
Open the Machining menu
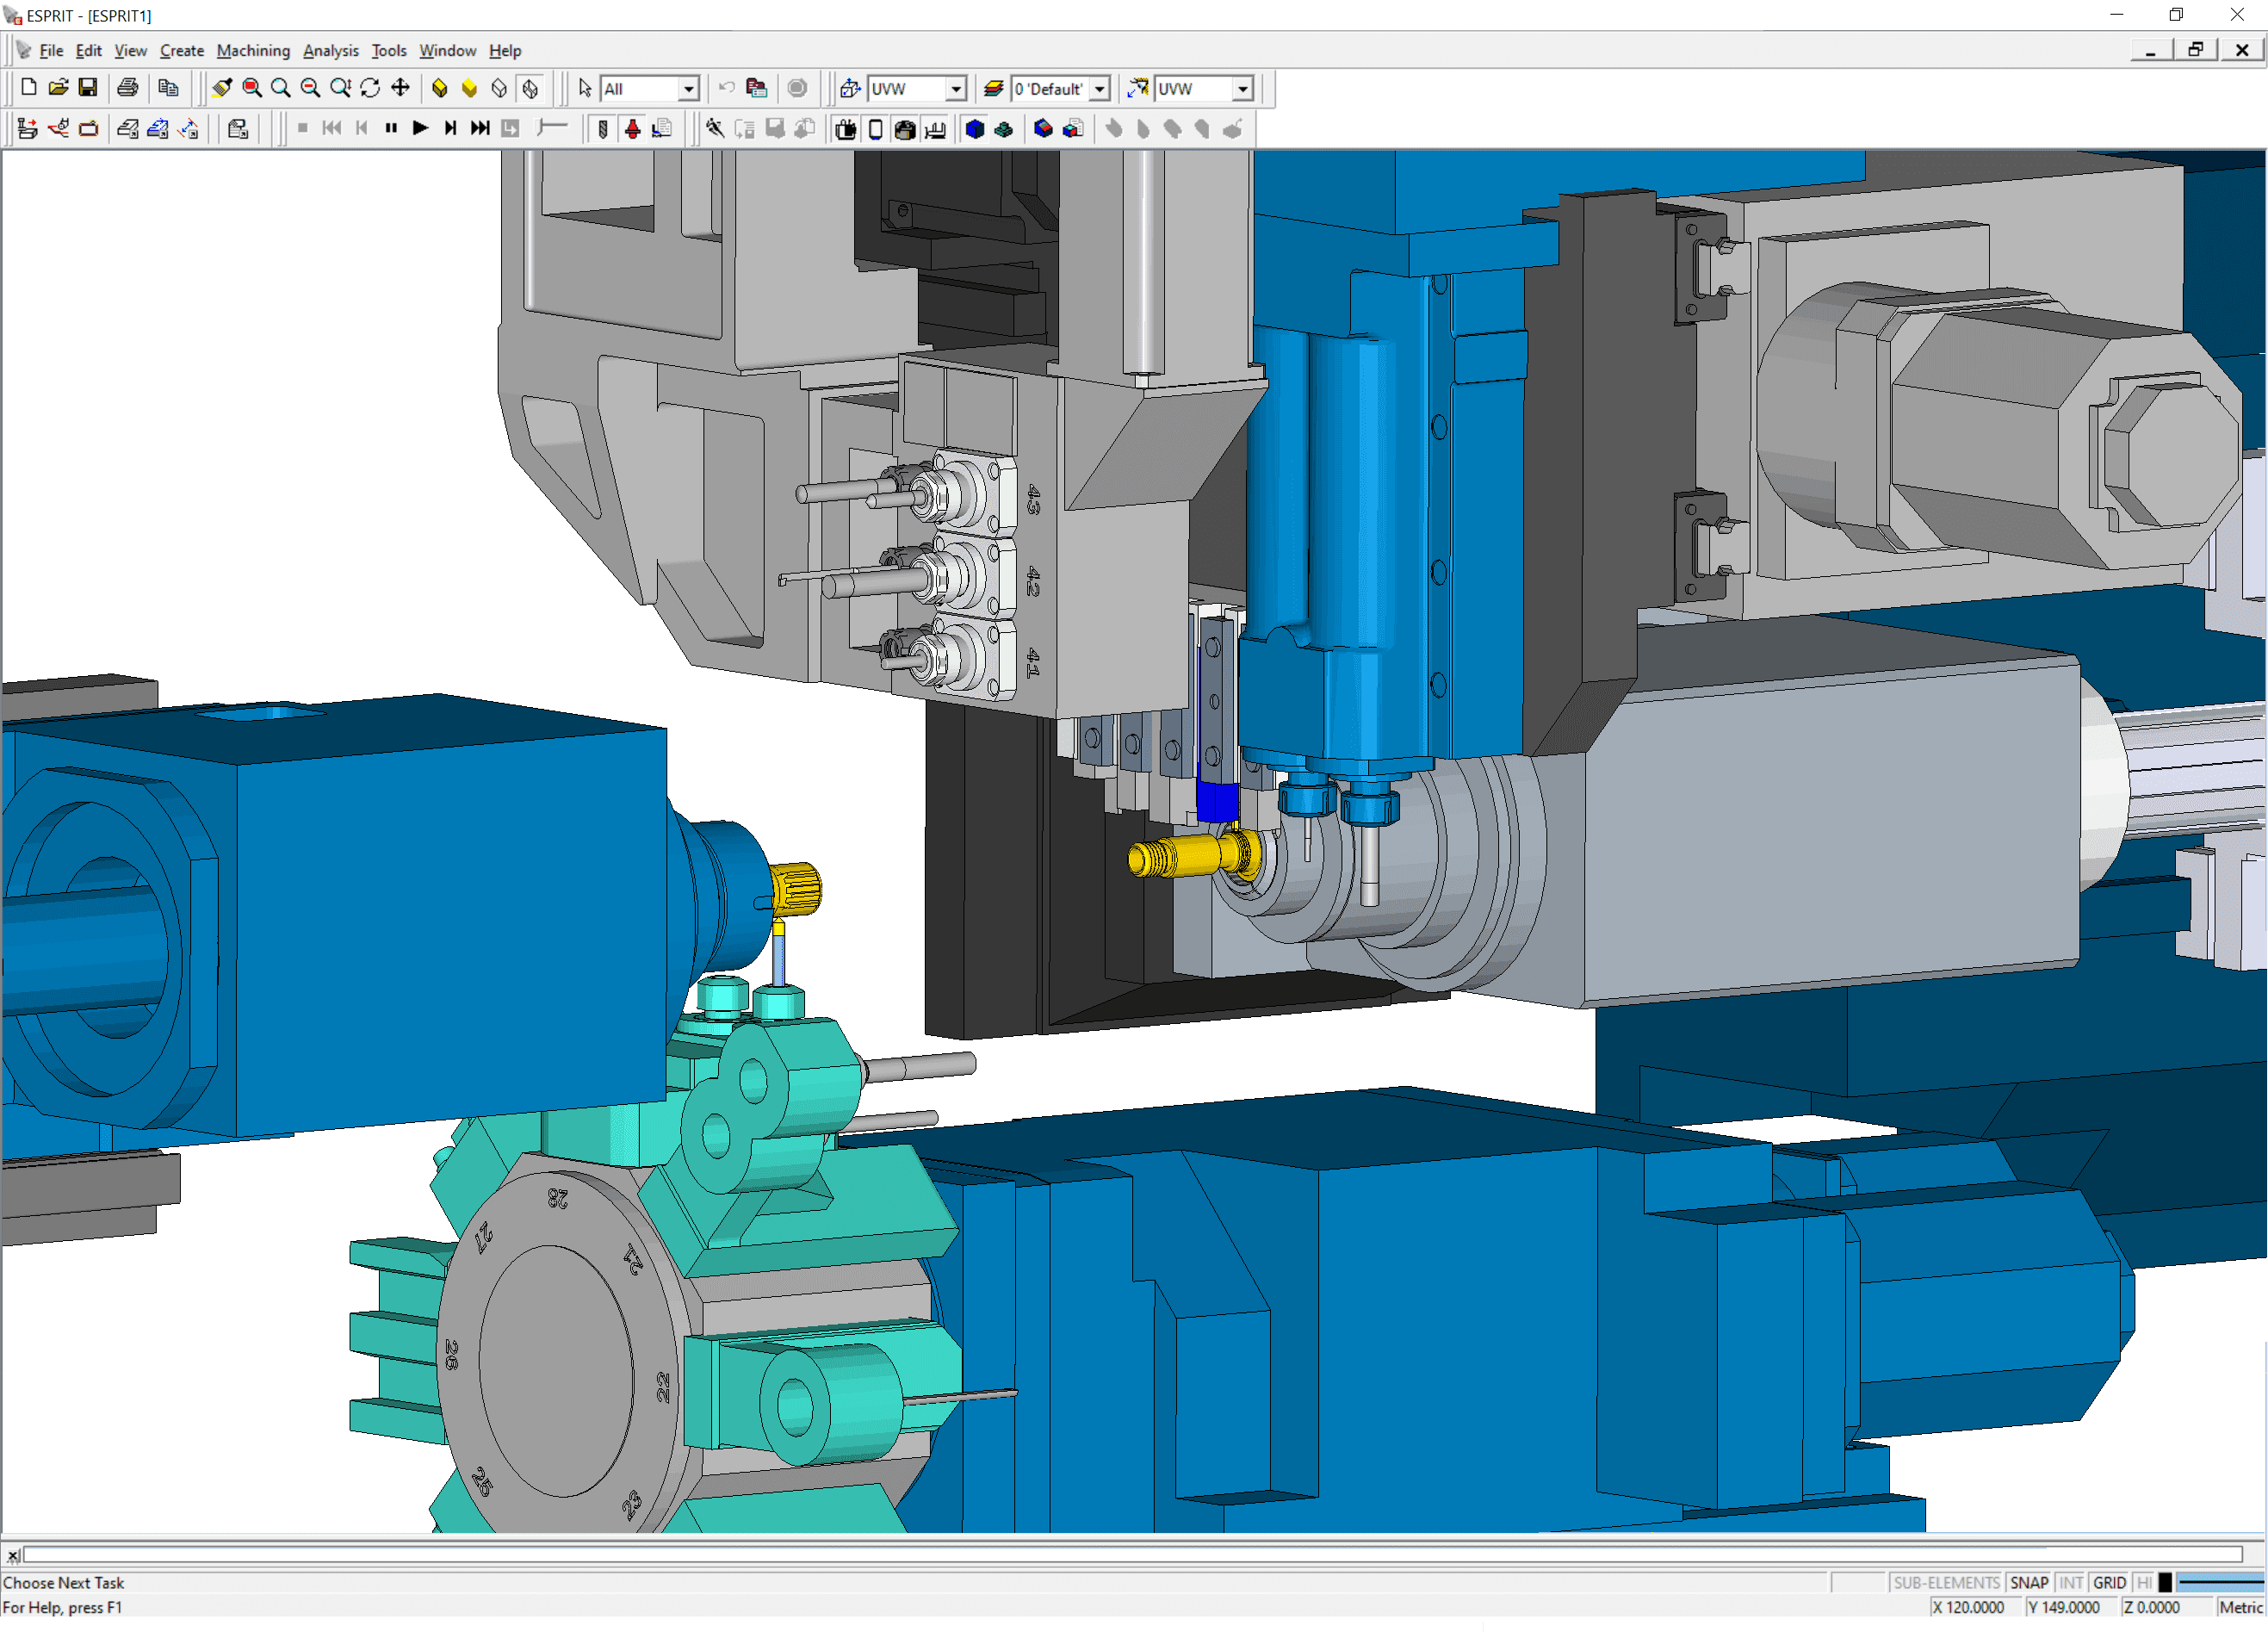(x=253, y=50)
